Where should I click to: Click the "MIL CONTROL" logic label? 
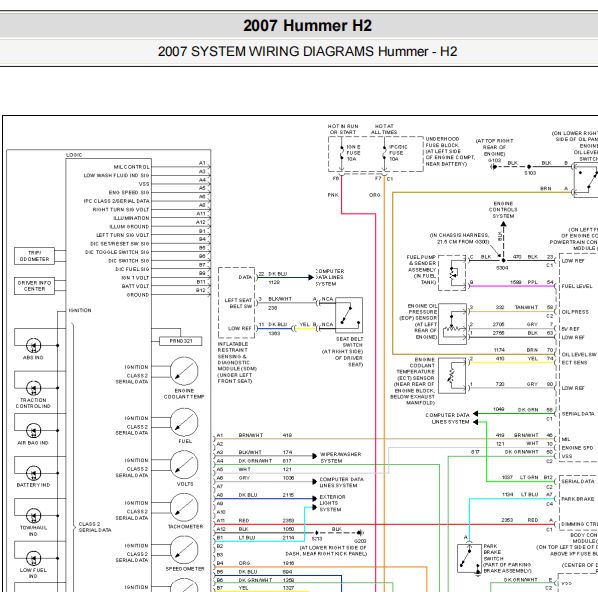tap(132, 167)
